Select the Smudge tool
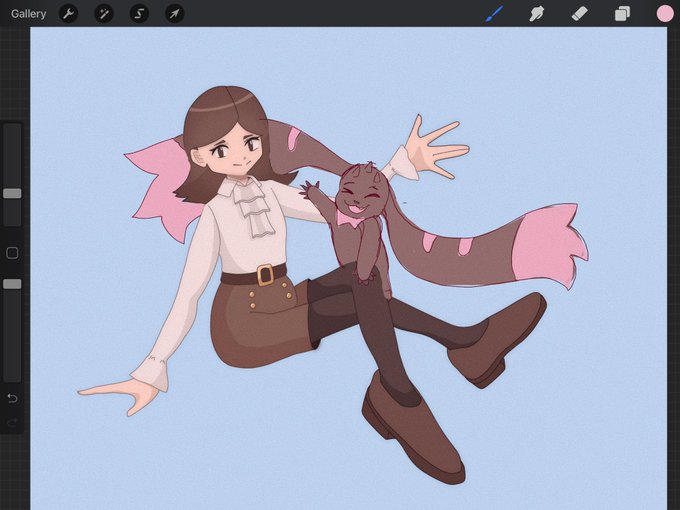This screenshot has height=510, width=680. [537, 14]
